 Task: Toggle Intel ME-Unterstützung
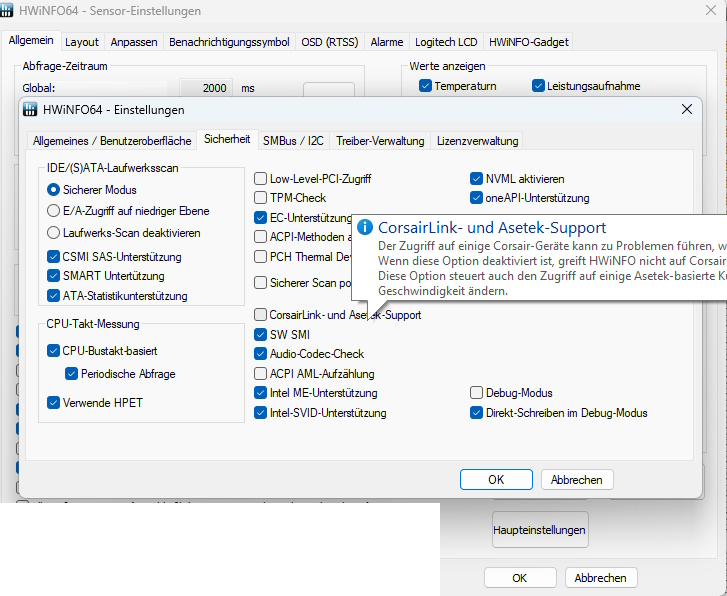261,393
